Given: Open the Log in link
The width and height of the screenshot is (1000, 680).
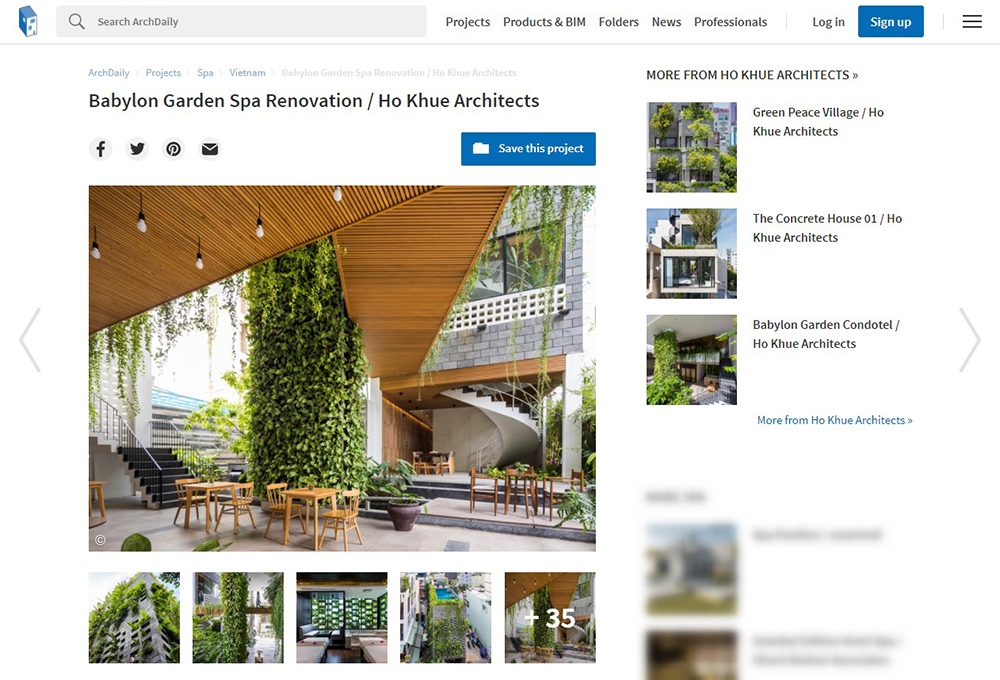Looking at the screenshot, I should [828, 22].
